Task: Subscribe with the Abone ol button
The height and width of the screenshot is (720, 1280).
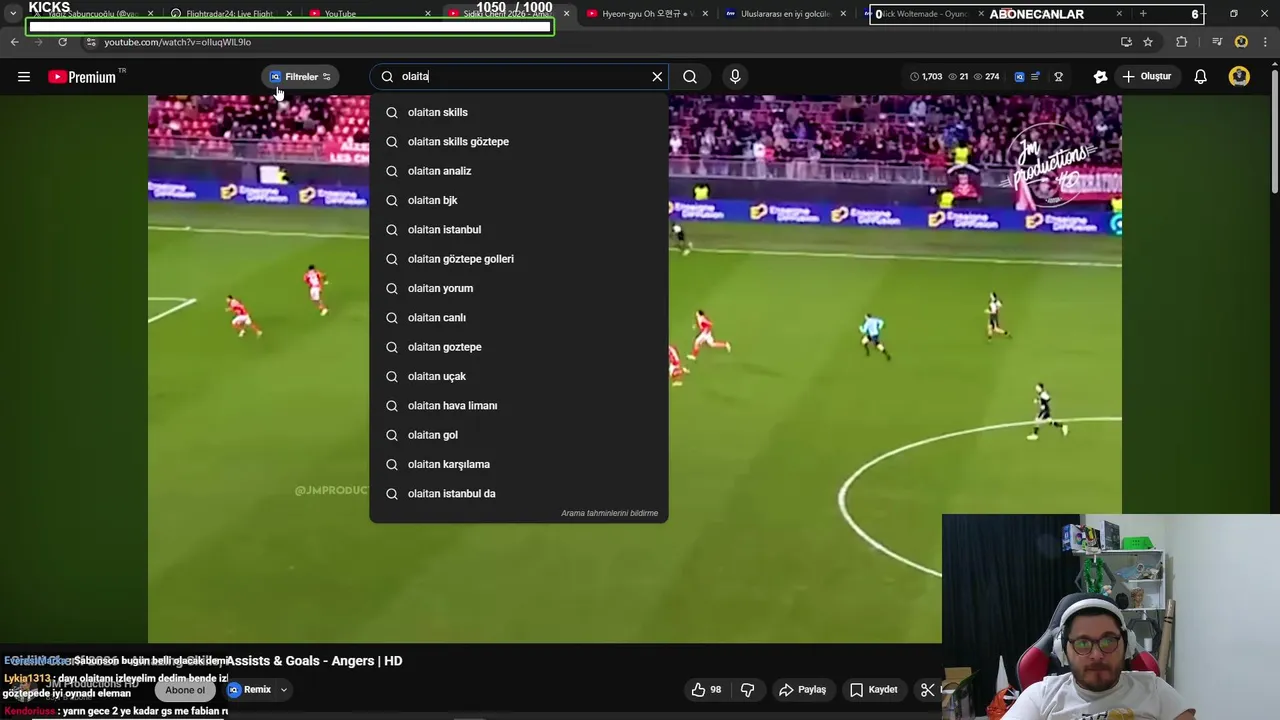Action: [x=185, y=690]
